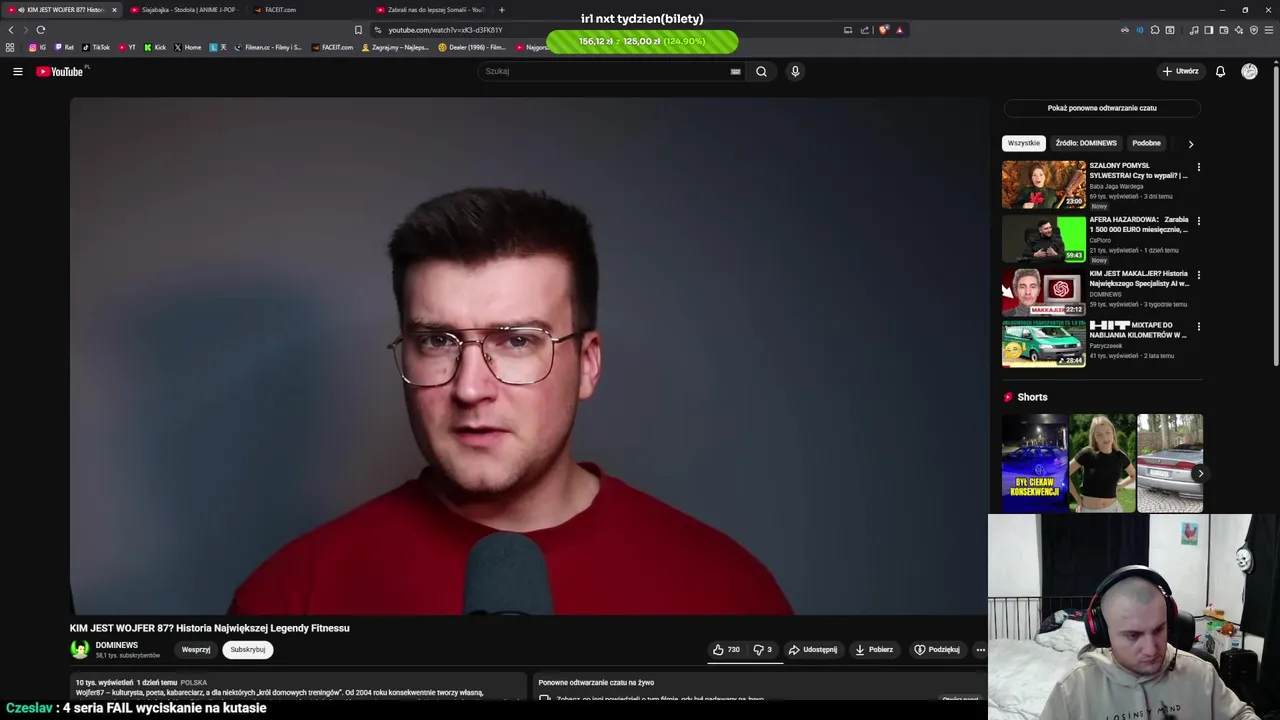Open a new browser tab

point(502,10)
